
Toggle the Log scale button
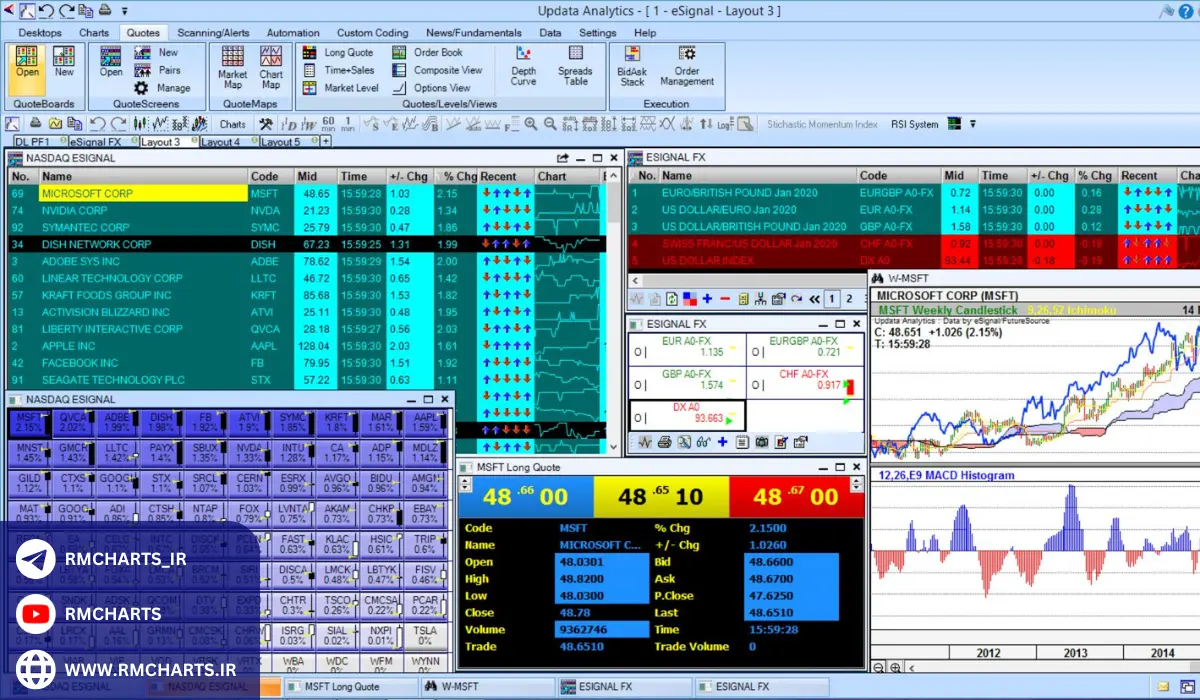(725, 125)
